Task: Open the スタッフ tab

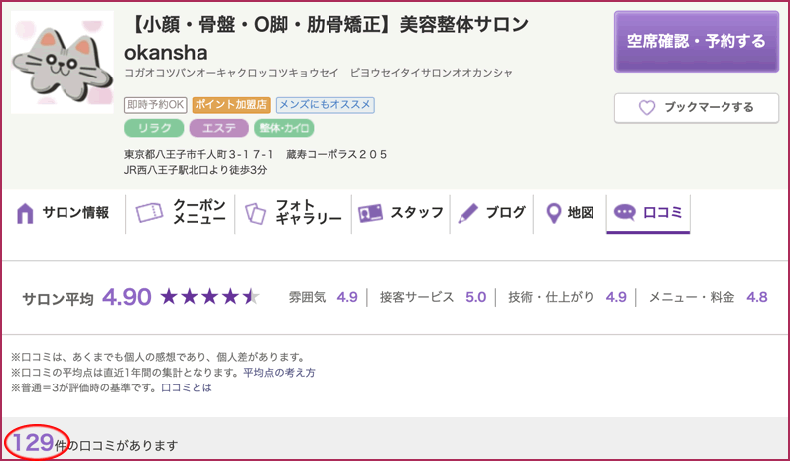Action: click(417, 213)
